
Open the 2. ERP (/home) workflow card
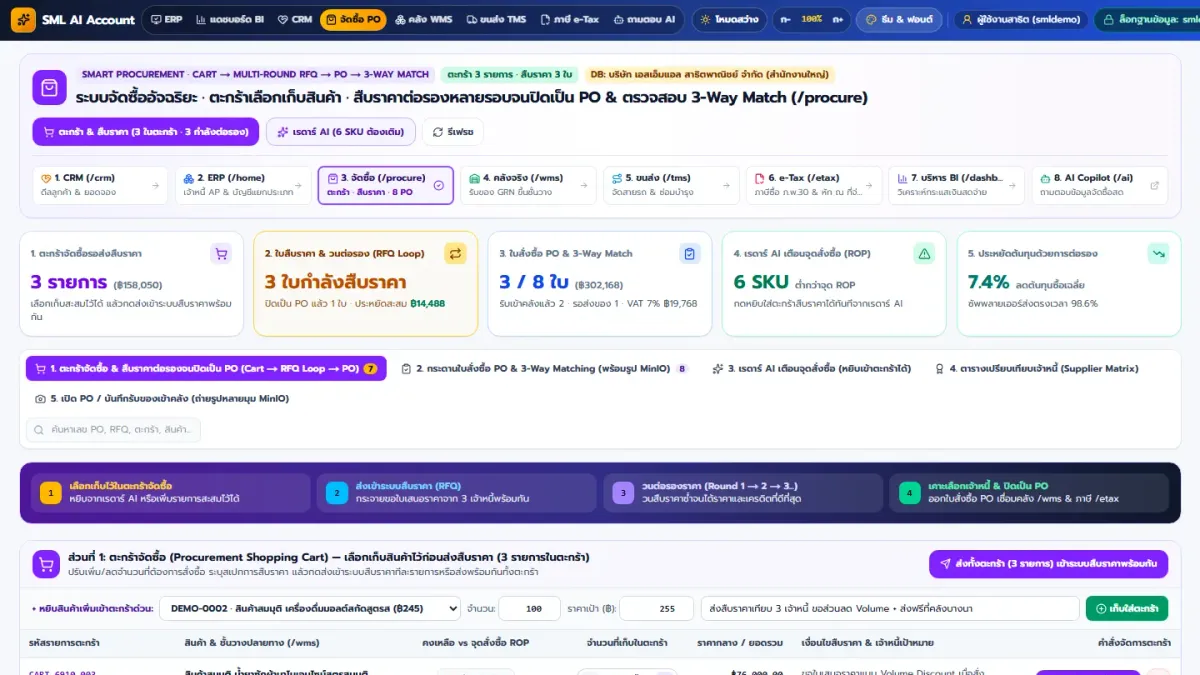pos(243,185)
